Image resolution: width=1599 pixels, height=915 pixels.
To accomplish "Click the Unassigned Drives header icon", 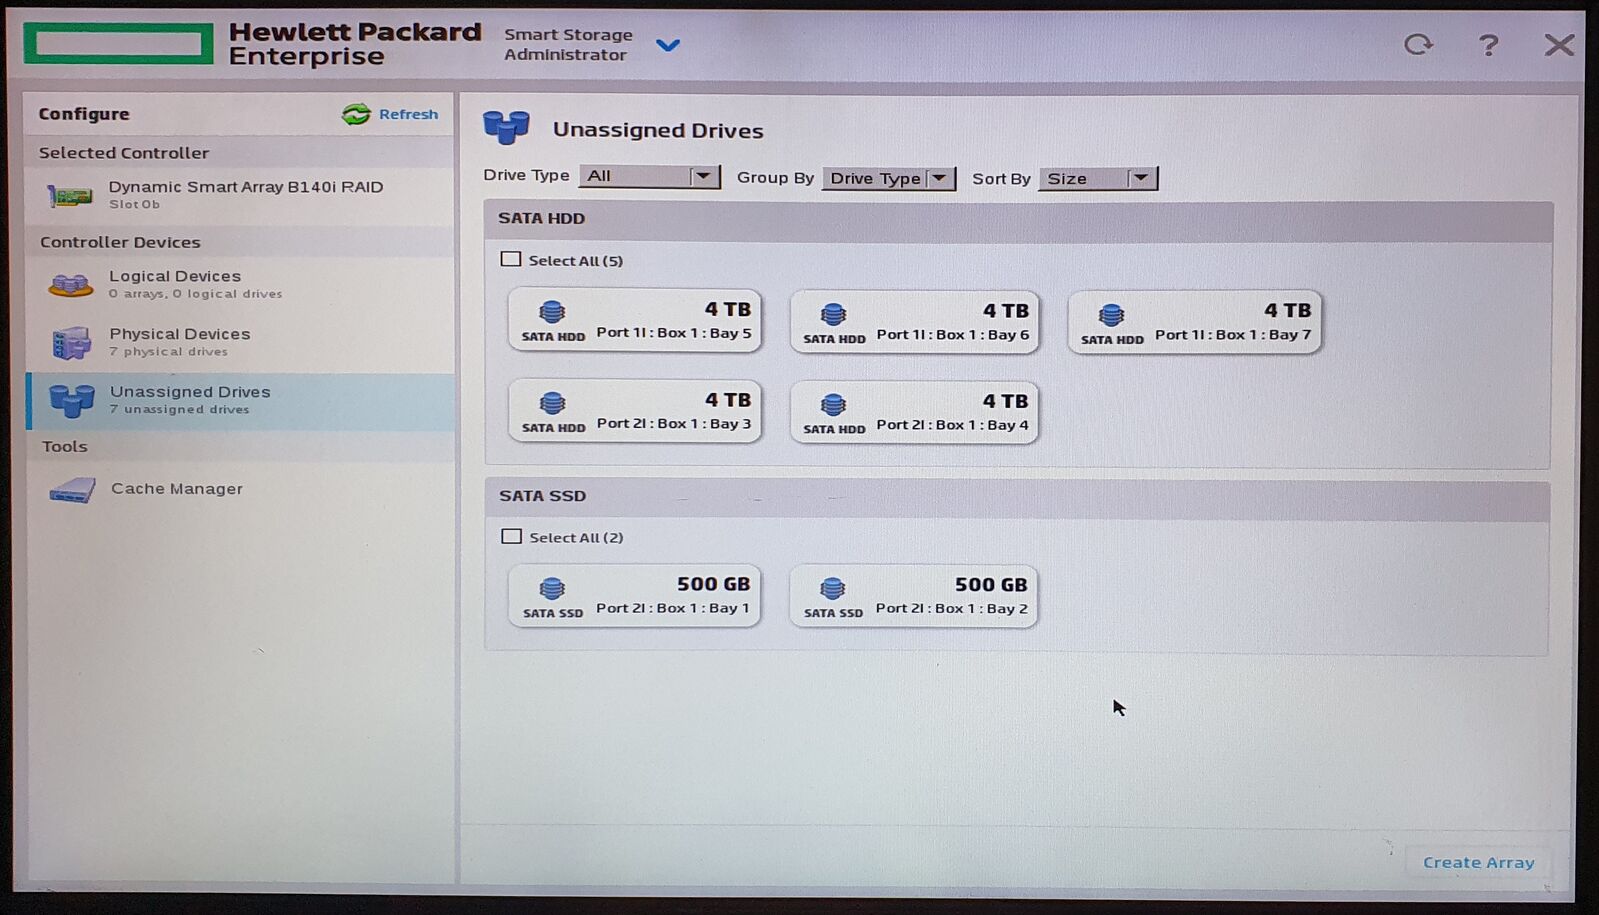I will click(506, 128).
